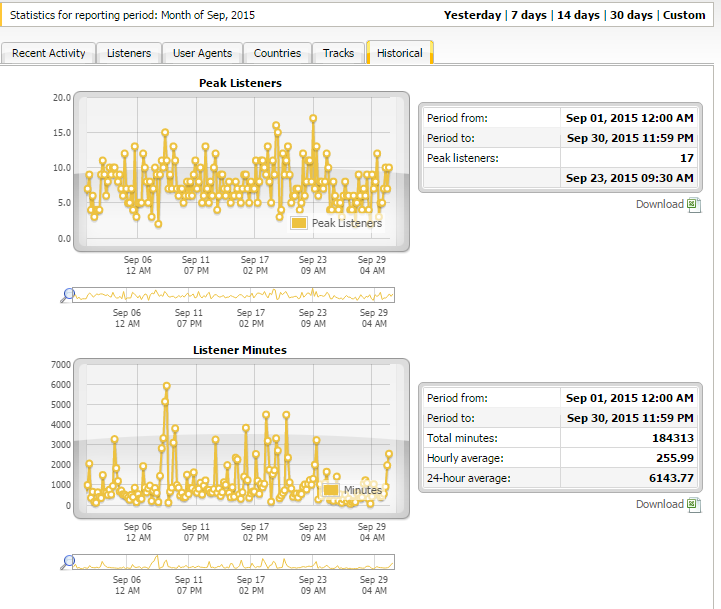Click the Peak Listeners legend color swatch

[299, 223]
